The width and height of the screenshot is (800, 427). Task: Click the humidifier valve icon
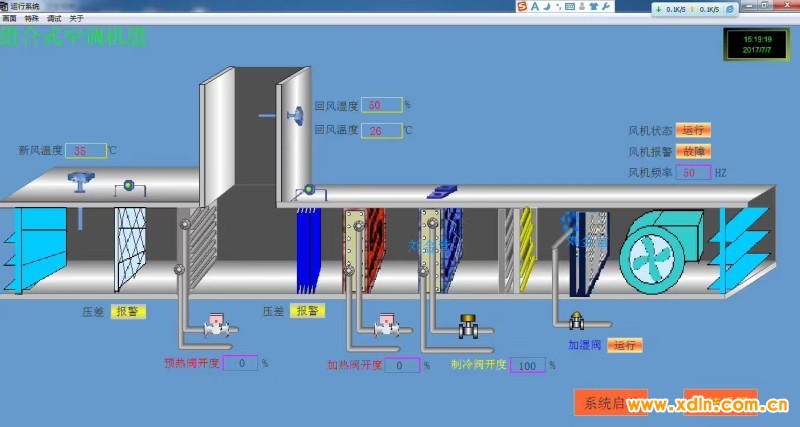tap(576, 322)
